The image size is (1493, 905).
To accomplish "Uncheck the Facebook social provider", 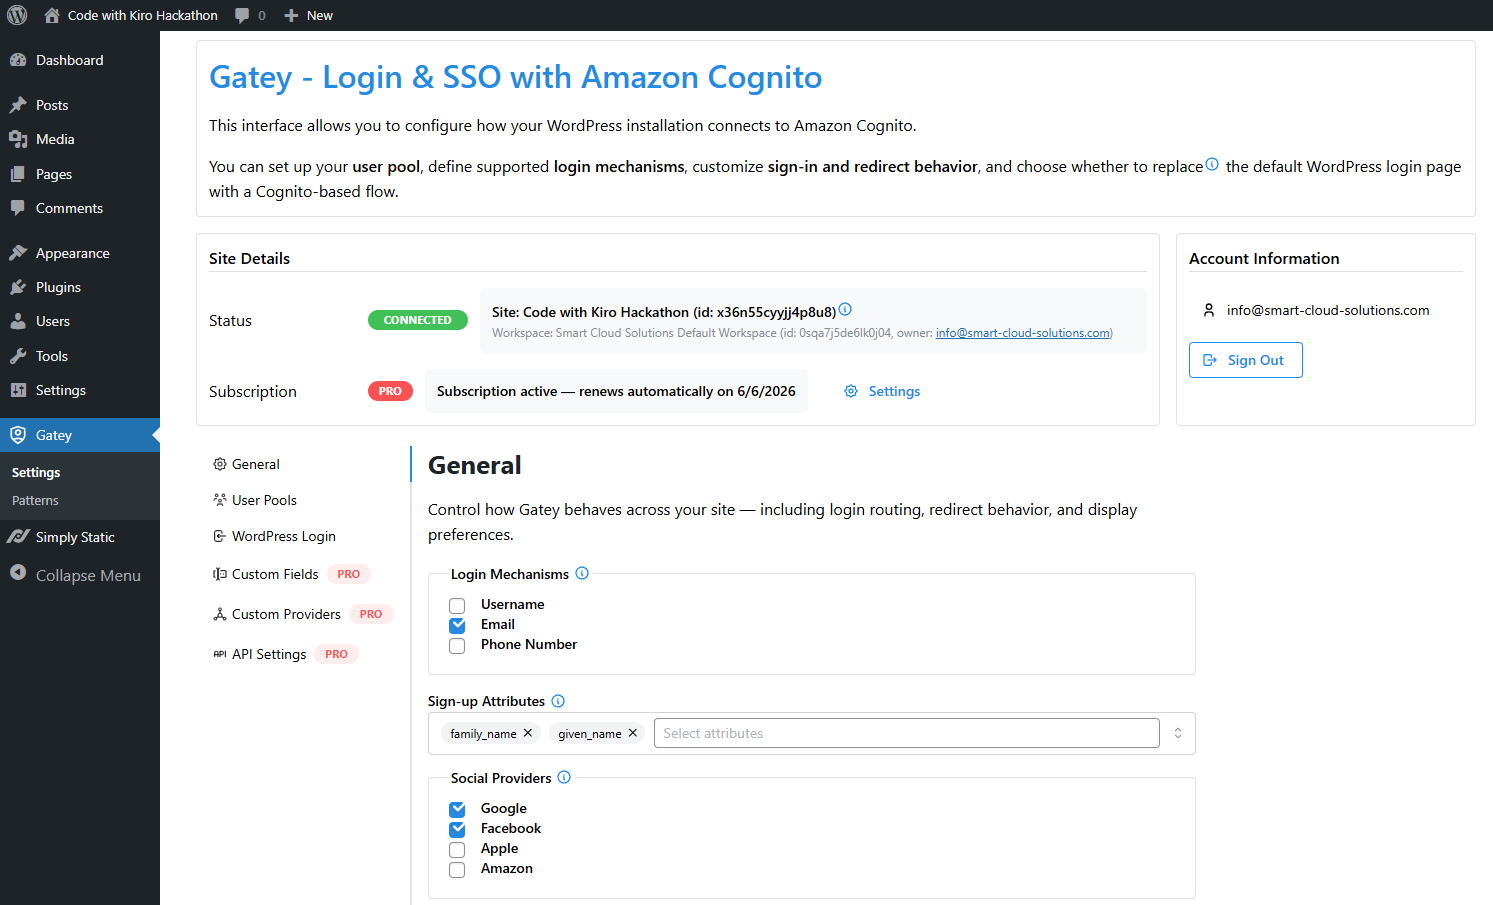I will [457, 830].
